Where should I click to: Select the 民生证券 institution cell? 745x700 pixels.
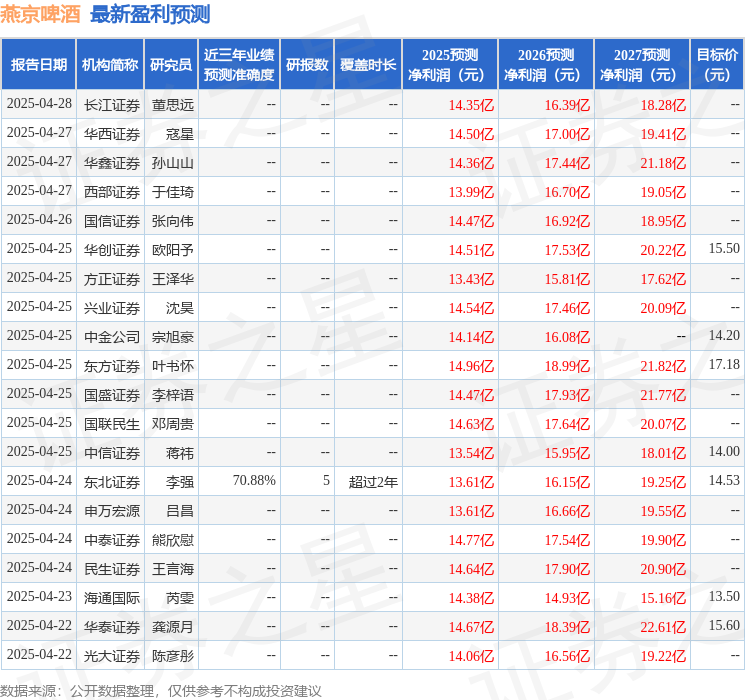(x=112, y=569)
